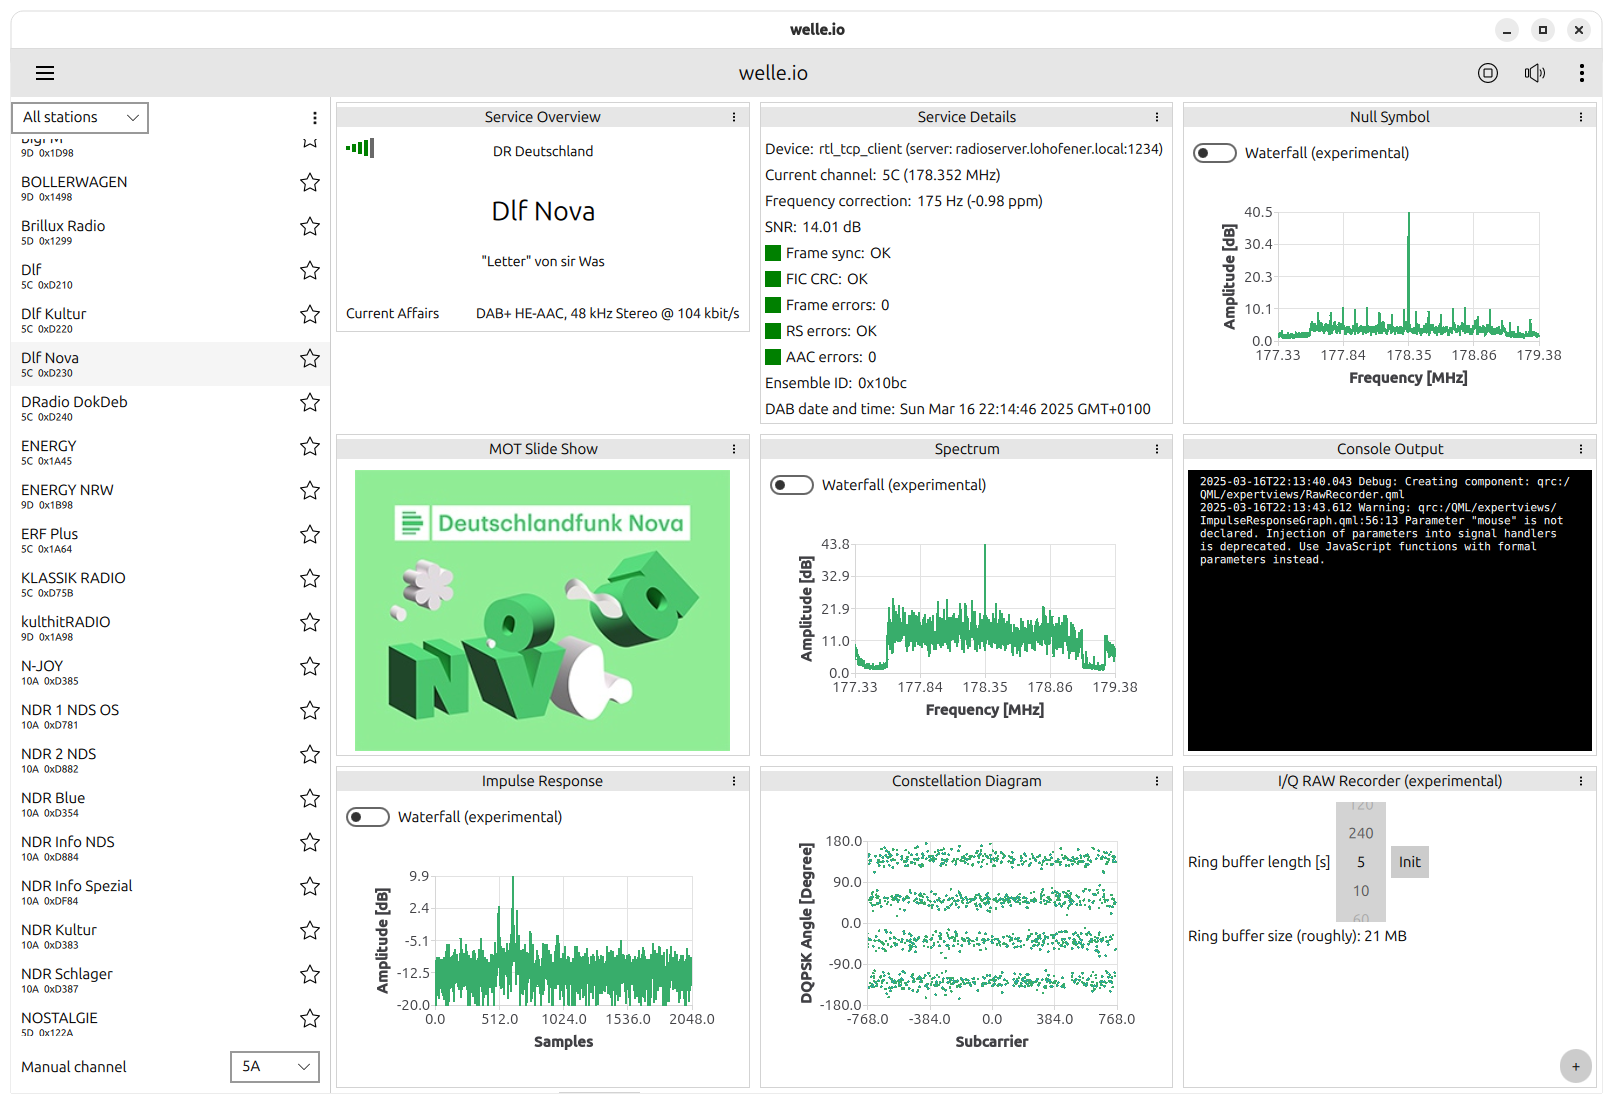Favorite NDR 2 NDS via star
The height and width of the screenshot is (1104, 1613).
[310, 755]
